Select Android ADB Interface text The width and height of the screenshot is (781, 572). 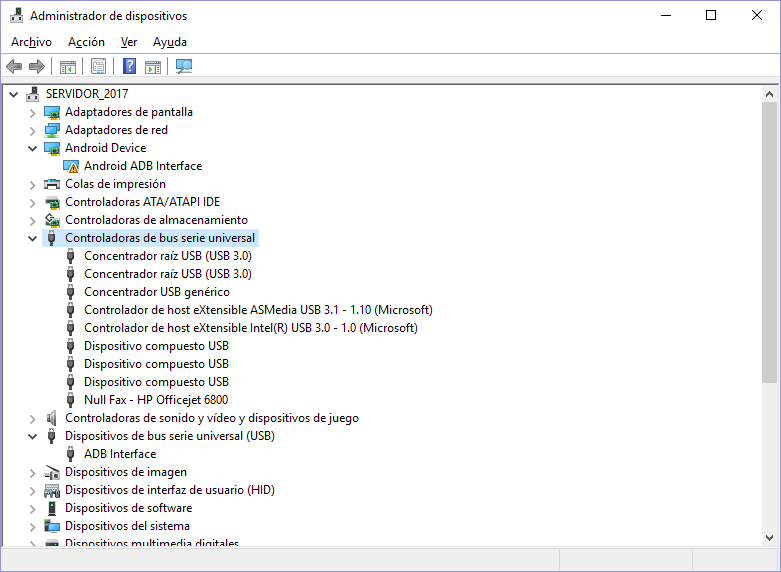tap(143, 166)
